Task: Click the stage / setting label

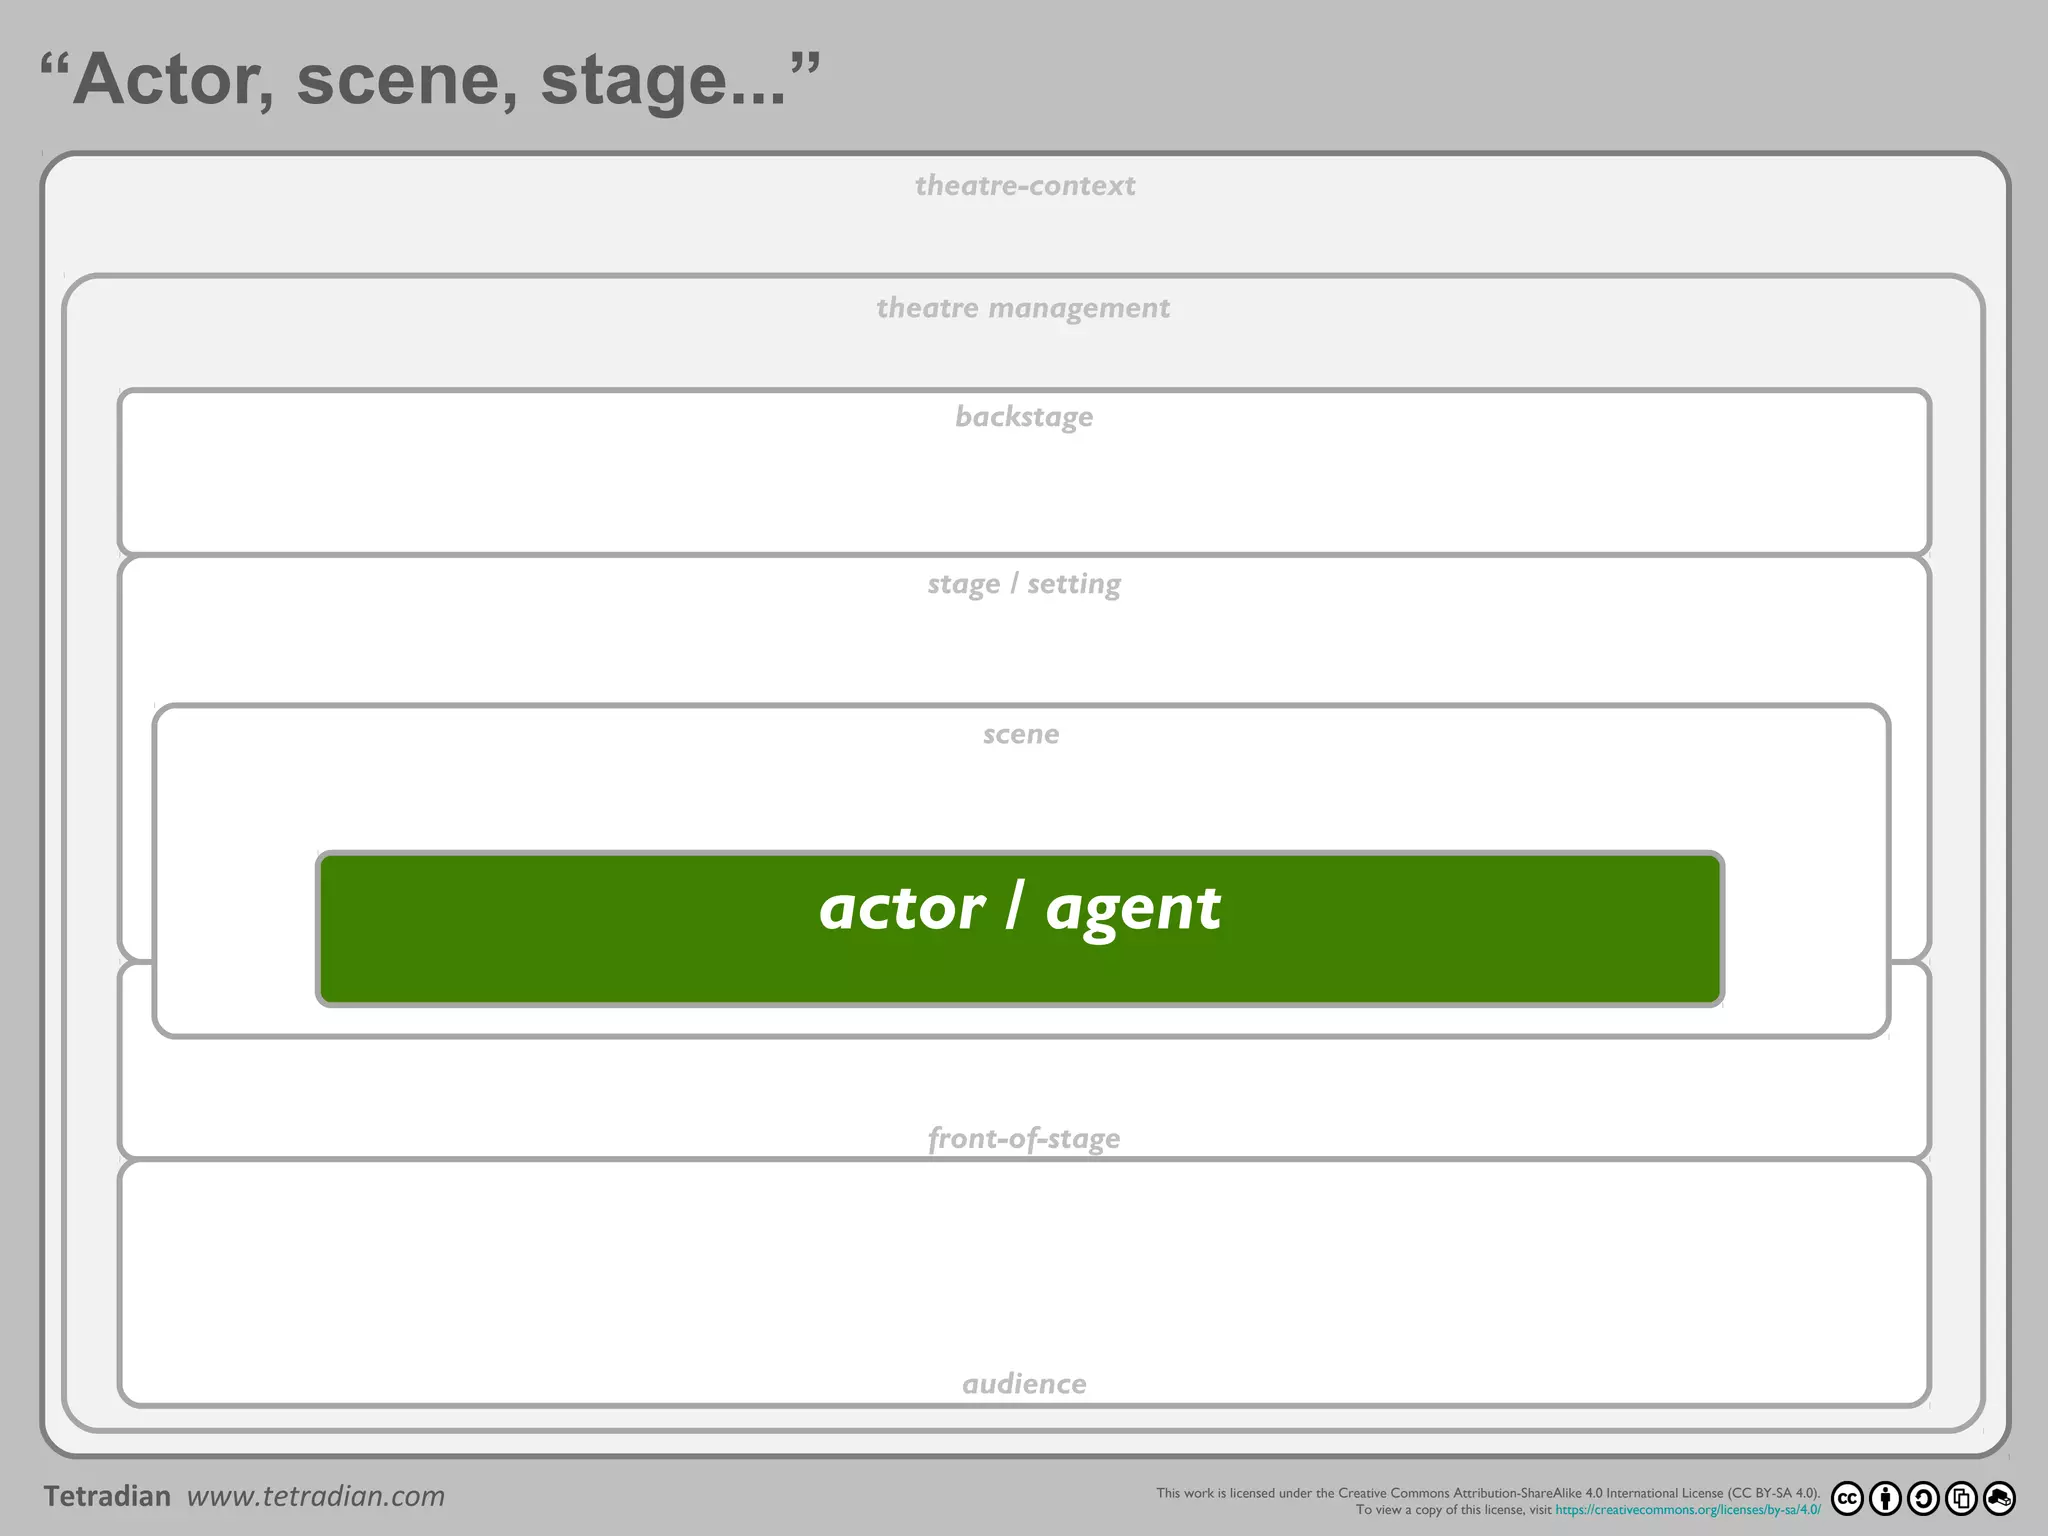Action: tap(1023, 583)
